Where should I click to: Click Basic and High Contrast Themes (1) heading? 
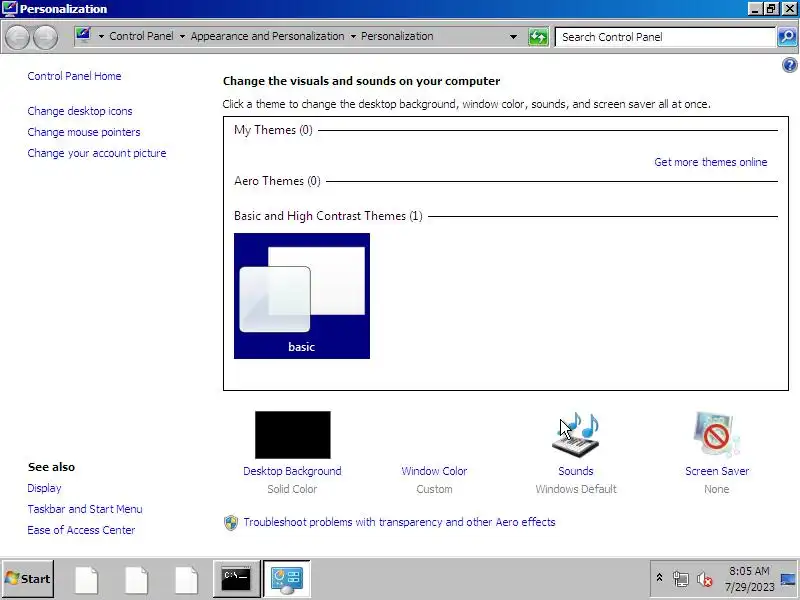[329, 216]
